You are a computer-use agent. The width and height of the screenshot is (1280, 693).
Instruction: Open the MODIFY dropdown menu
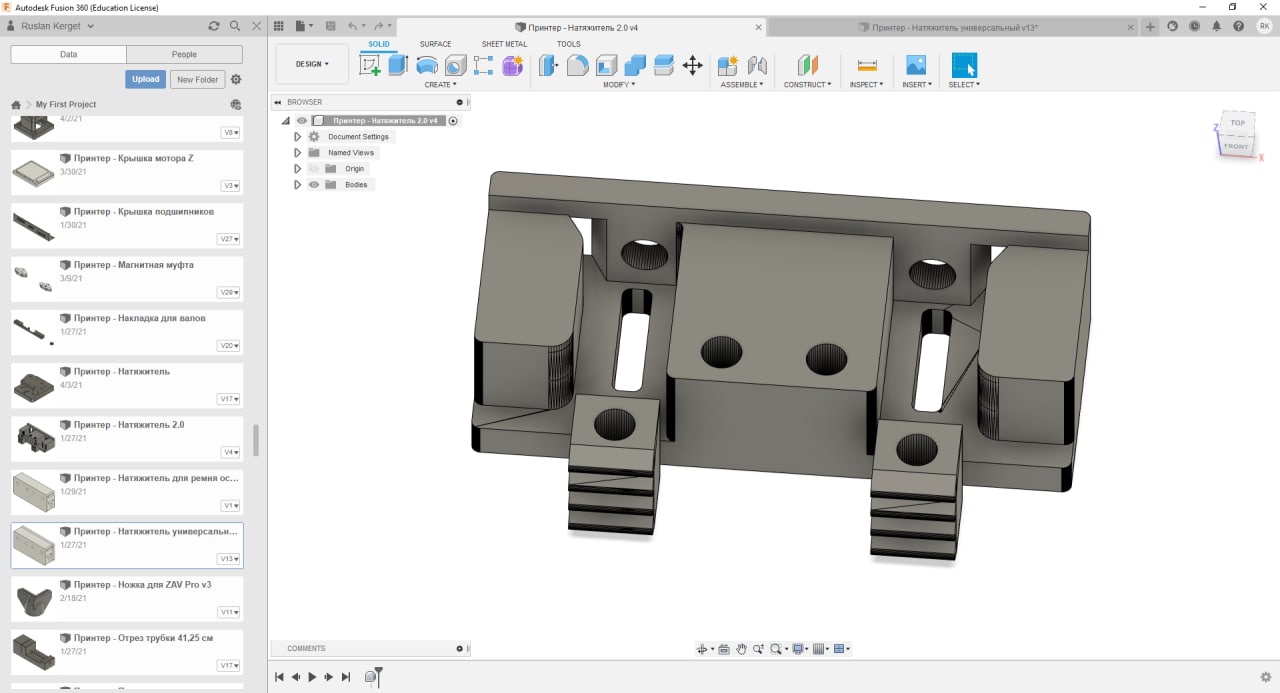click(x=619, y=85)
